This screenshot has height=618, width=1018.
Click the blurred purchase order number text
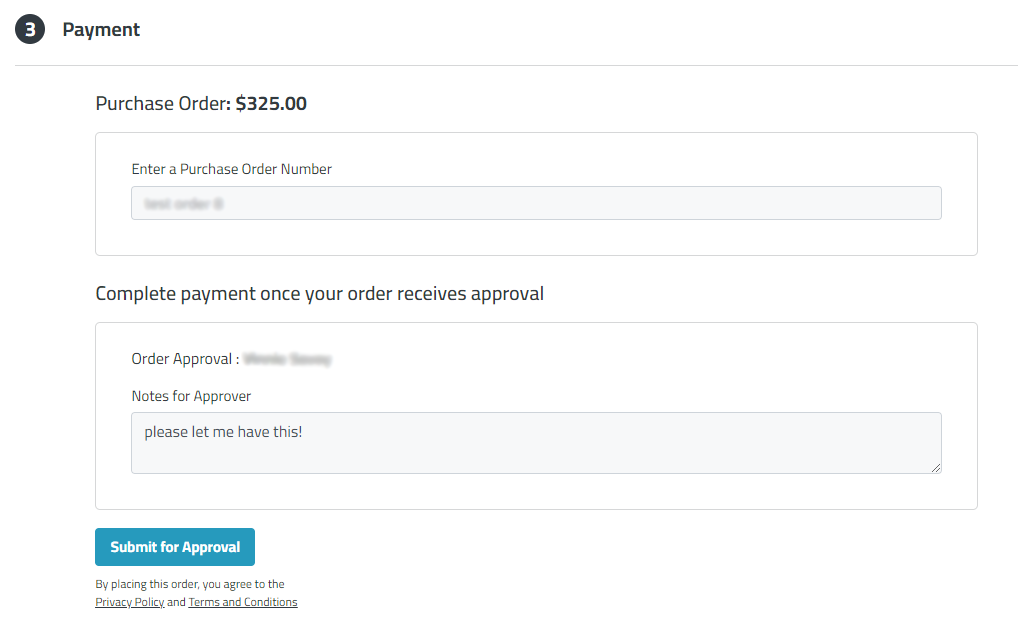click(184, 204)
